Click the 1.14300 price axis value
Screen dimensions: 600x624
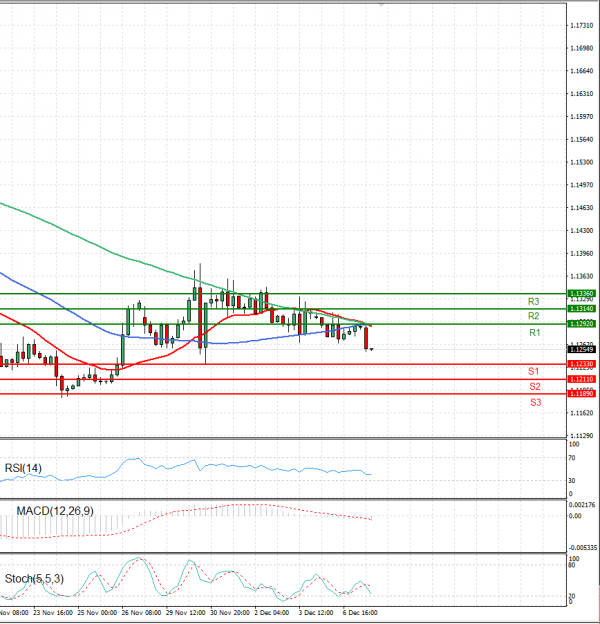(582, 230)
